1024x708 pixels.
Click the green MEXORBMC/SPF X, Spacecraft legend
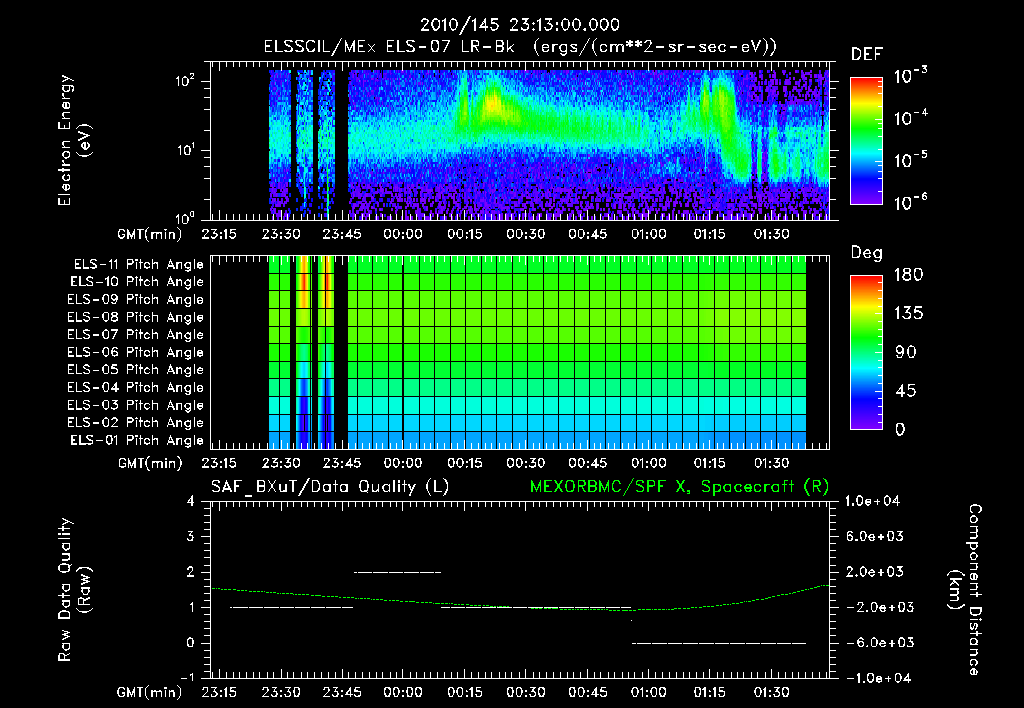pyautogui.click(x=679, y=487)
